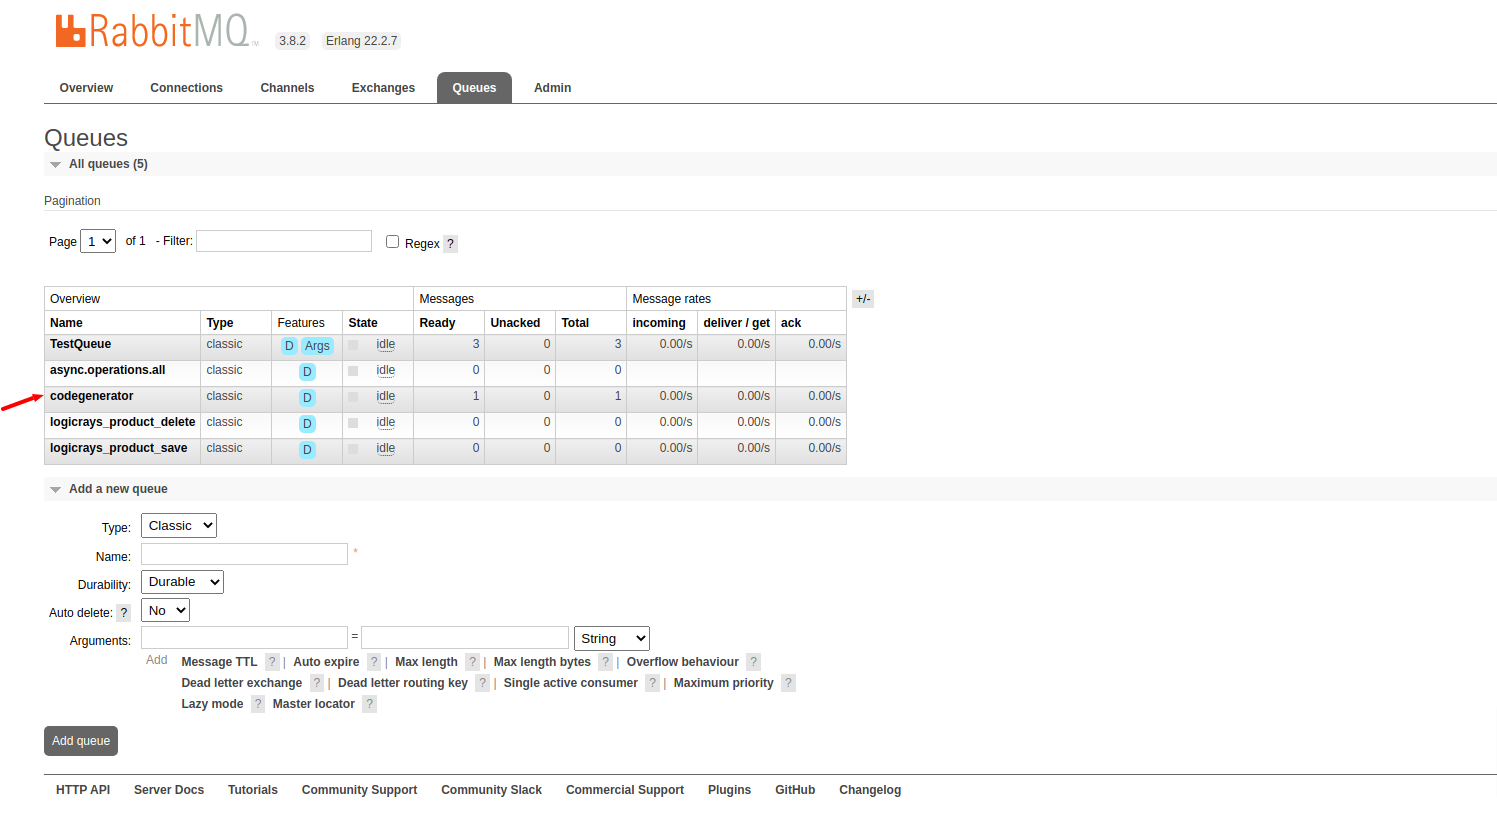Open the async.operations.all queue link
The image size is (1497, 815).
point(107,370)
